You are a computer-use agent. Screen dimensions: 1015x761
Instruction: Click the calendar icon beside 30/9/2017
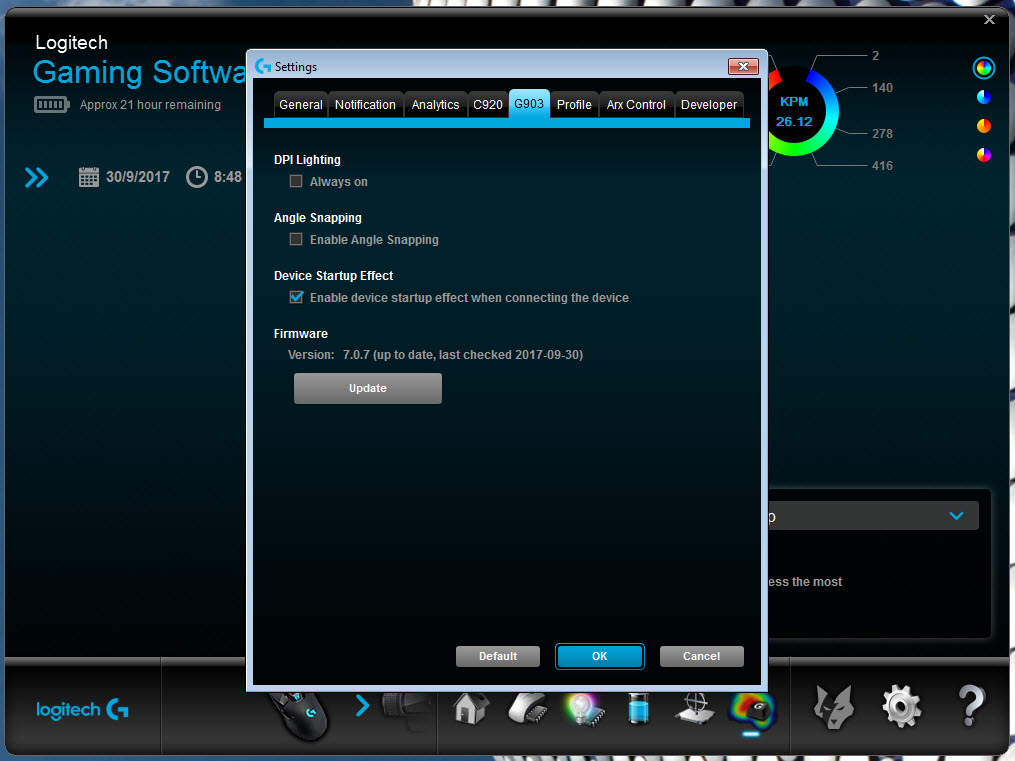coord(89,177)
